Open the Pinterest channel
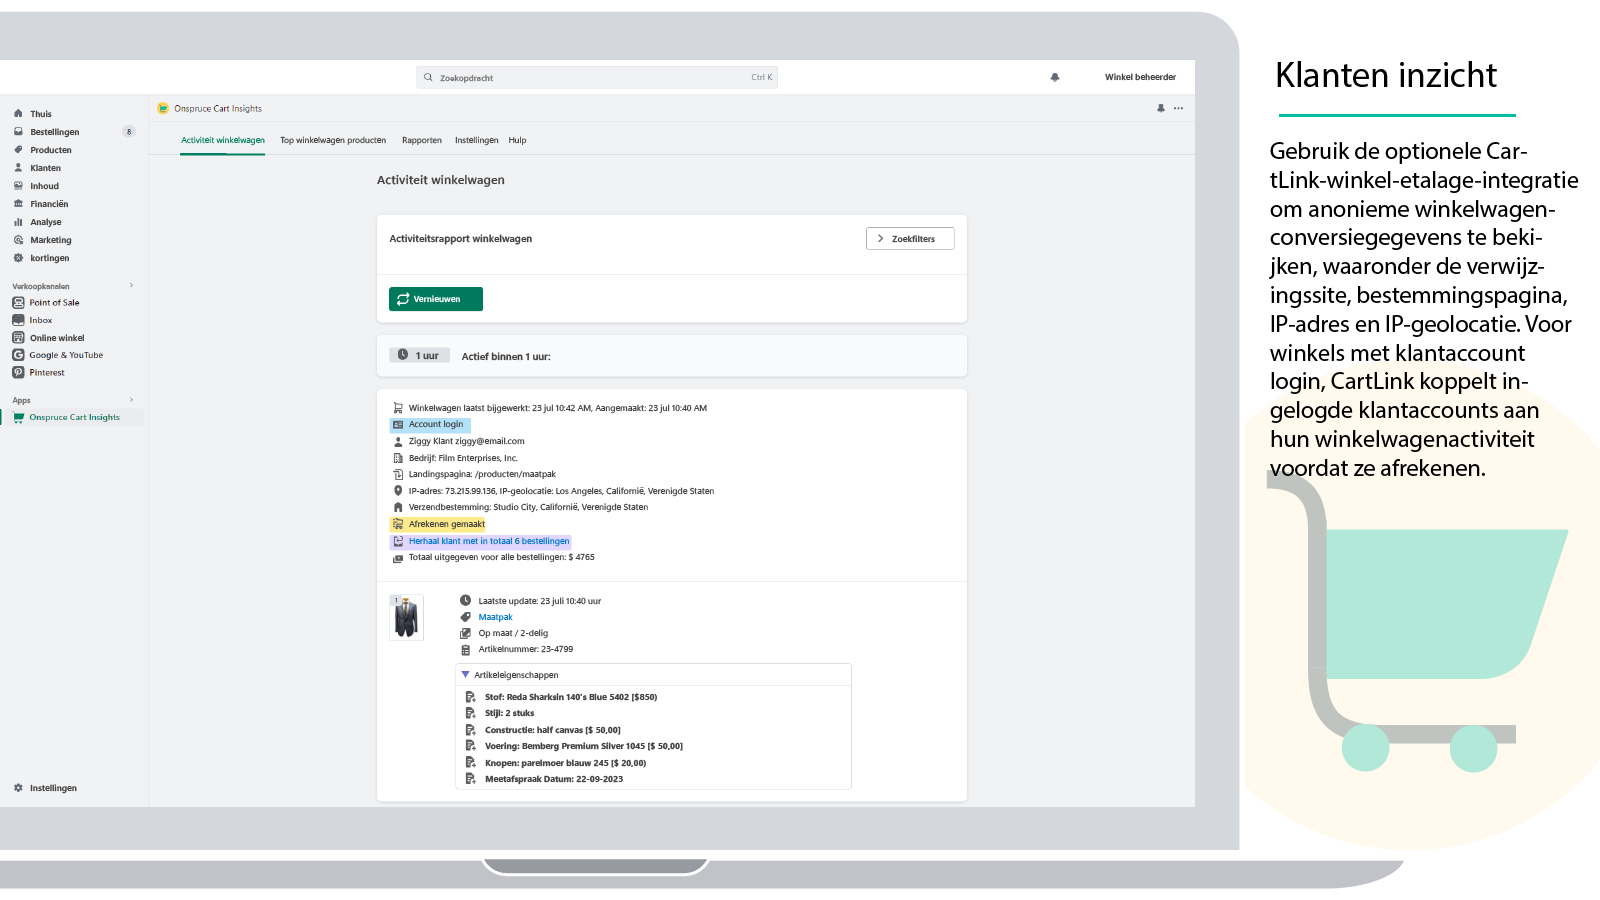This screenshot has height=900, width=1600. pos(47,372)
